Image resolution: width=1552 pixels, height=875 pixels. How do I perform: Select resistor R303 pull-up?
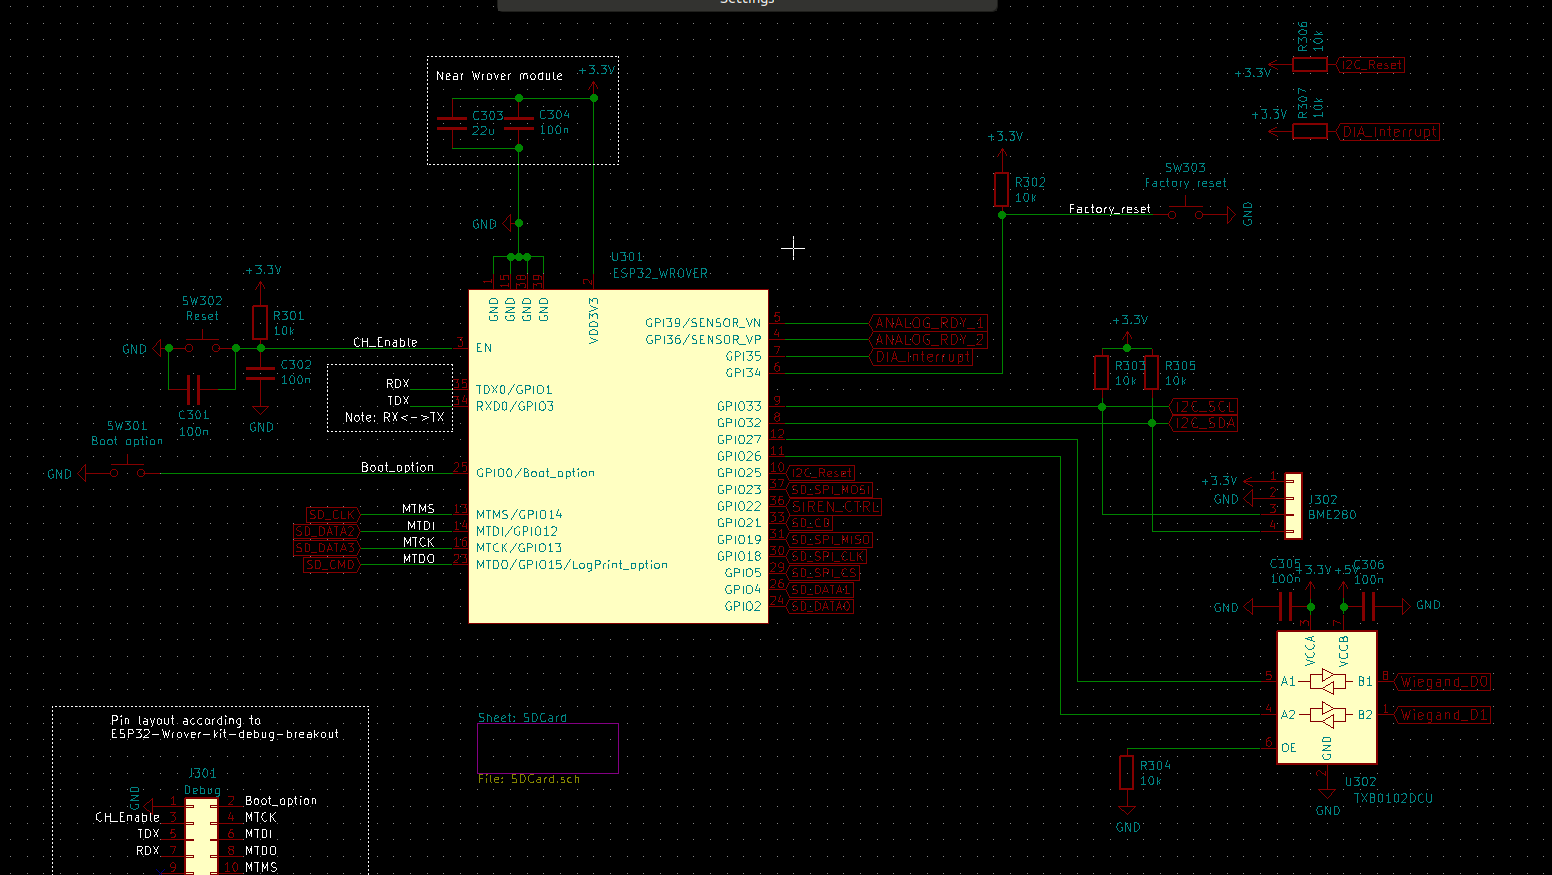click(1102, 373)
